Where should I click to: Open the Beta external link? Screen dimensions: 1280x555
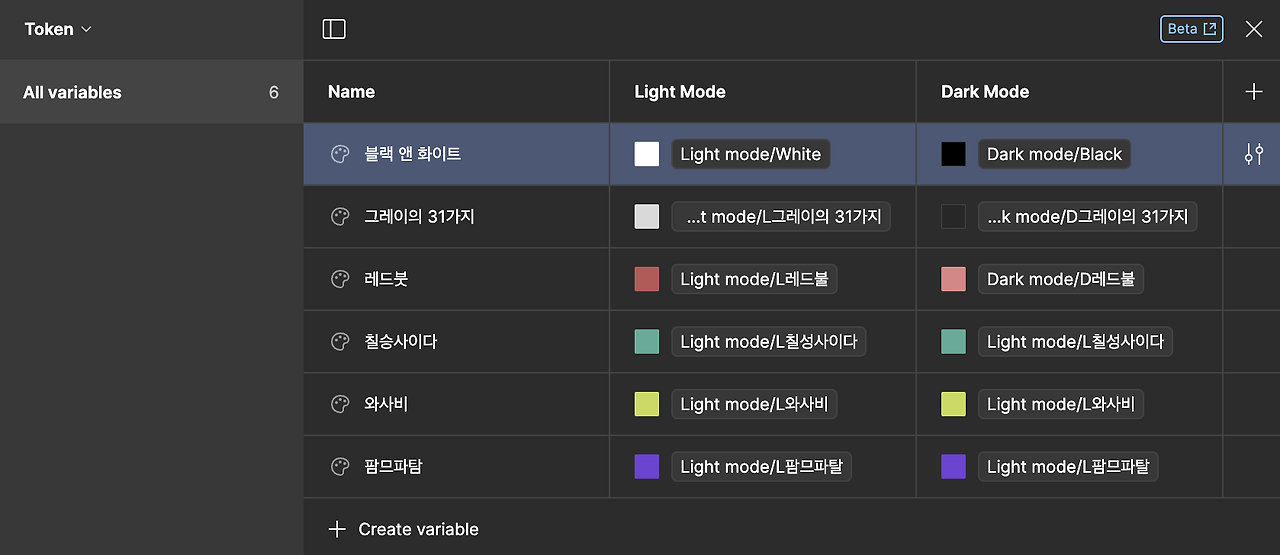1191,29
